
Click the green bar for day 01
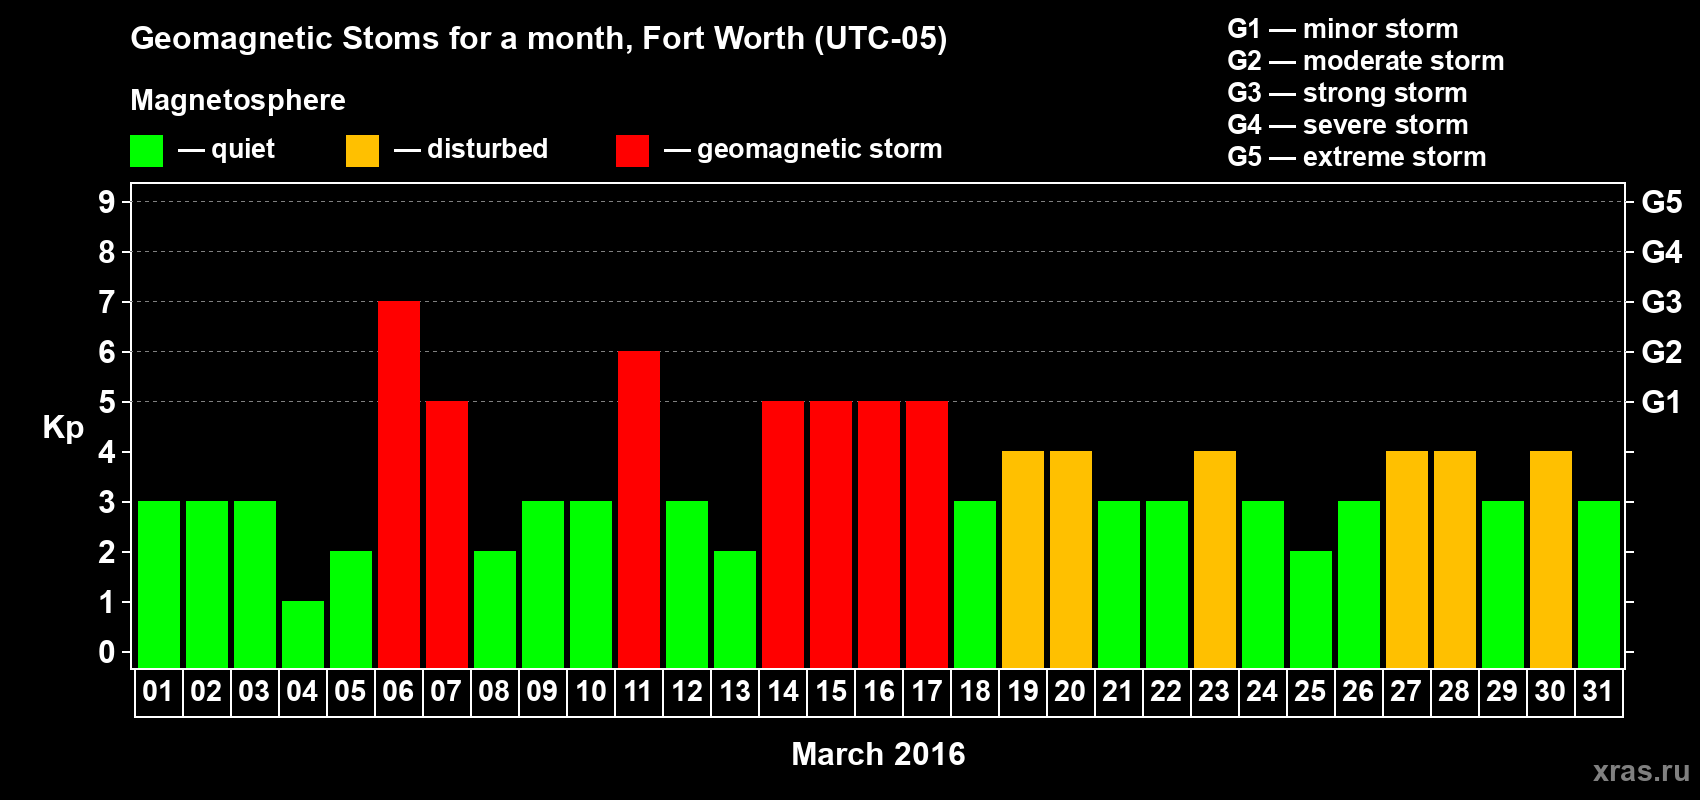click(159, 584)
